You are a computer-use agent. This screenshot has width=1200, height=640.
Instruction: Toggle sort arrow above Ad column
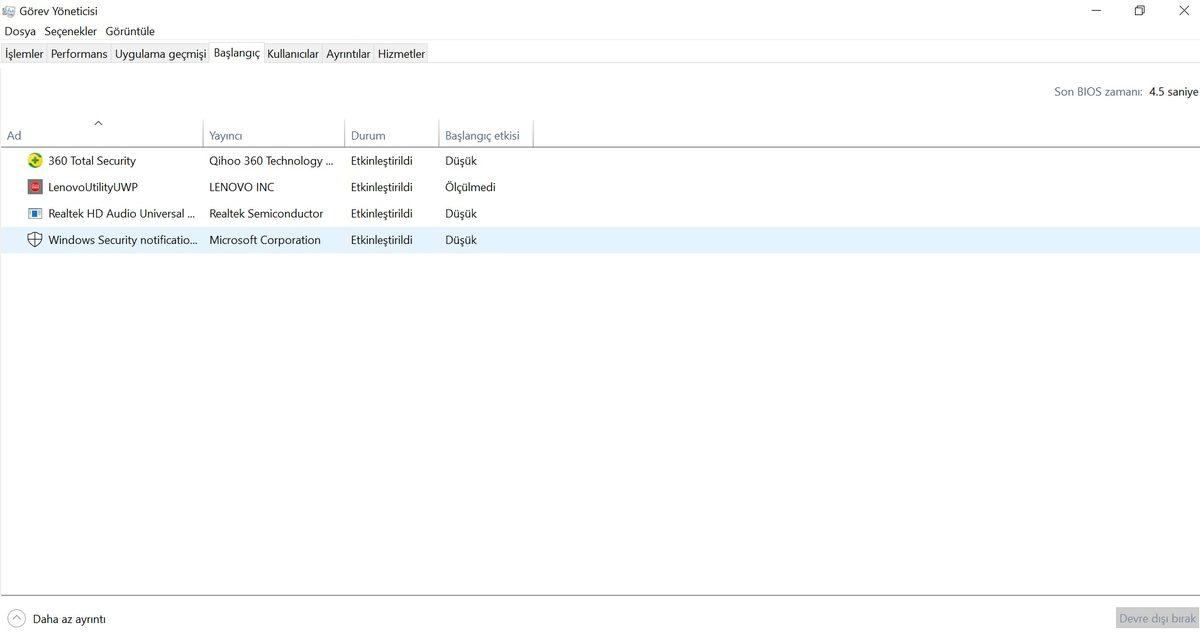click(98, 123)
